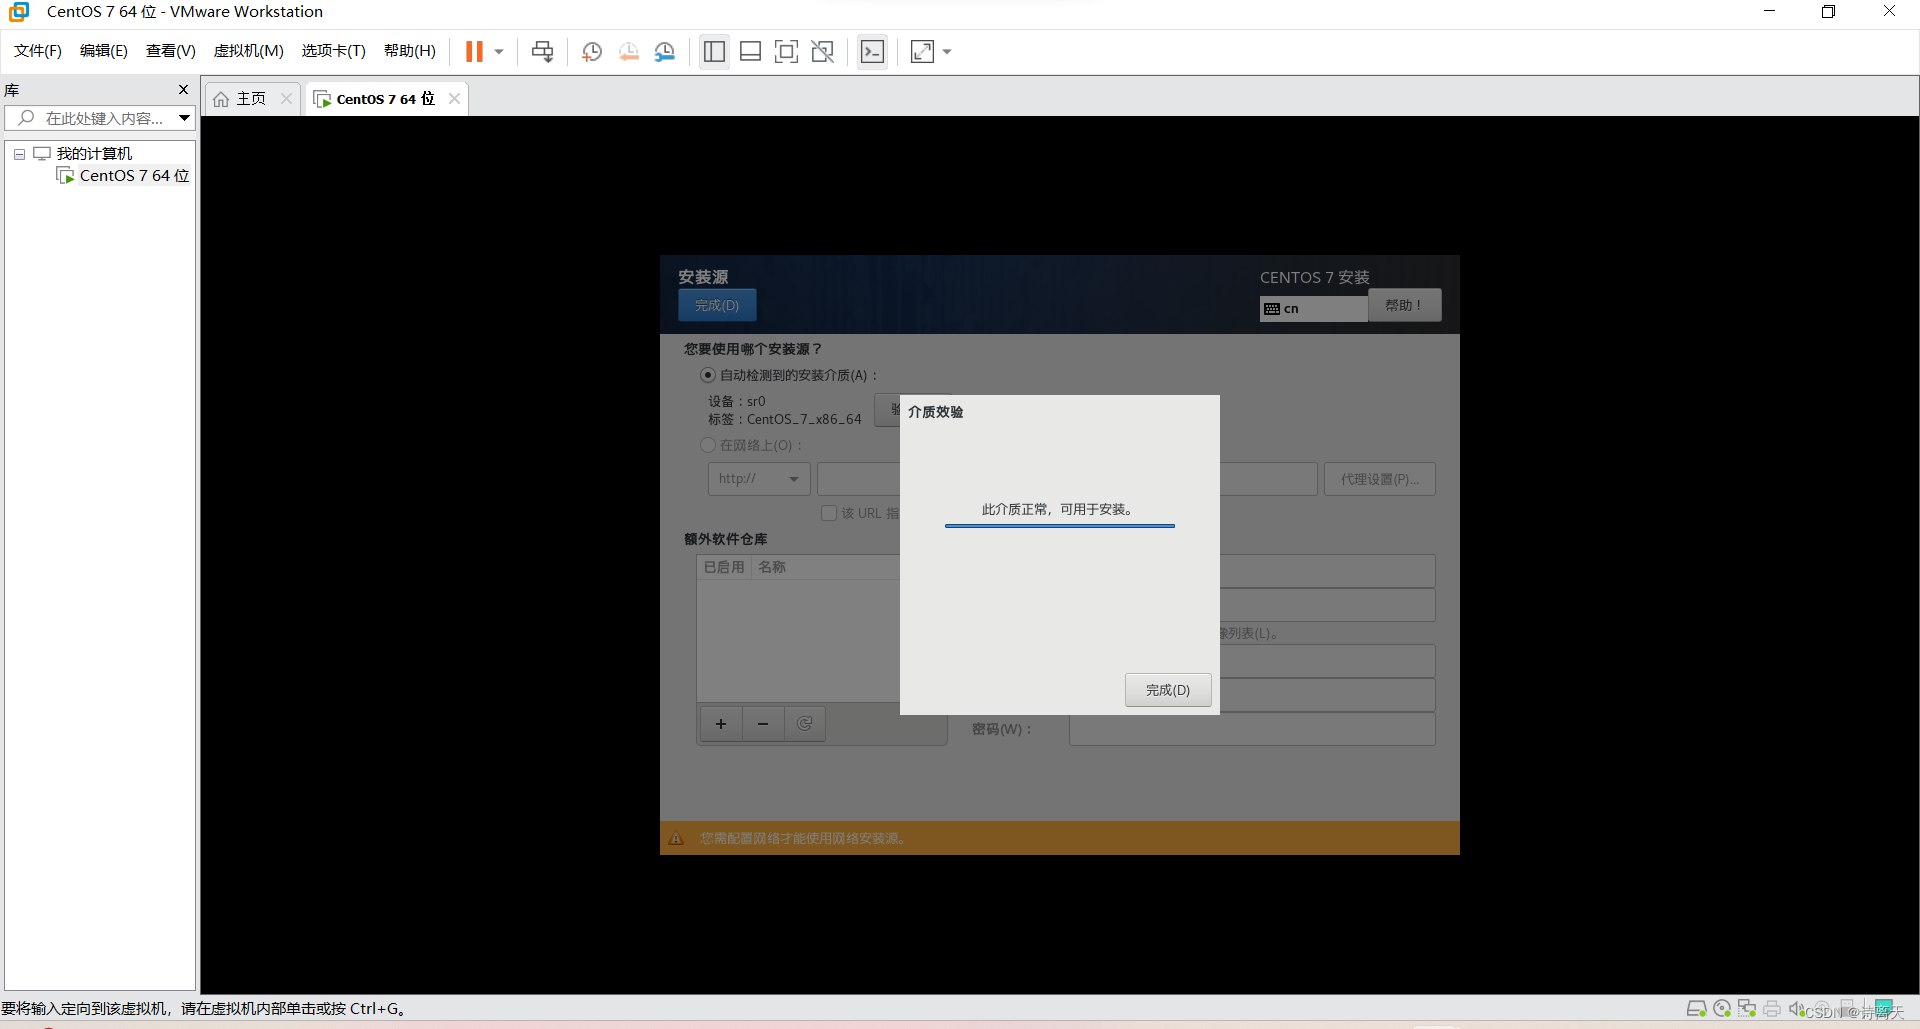Click the 此介质正常，可用于安装 message
The height and width of the screenshot is (1029, 1920).
click(x=1058, y=509)
